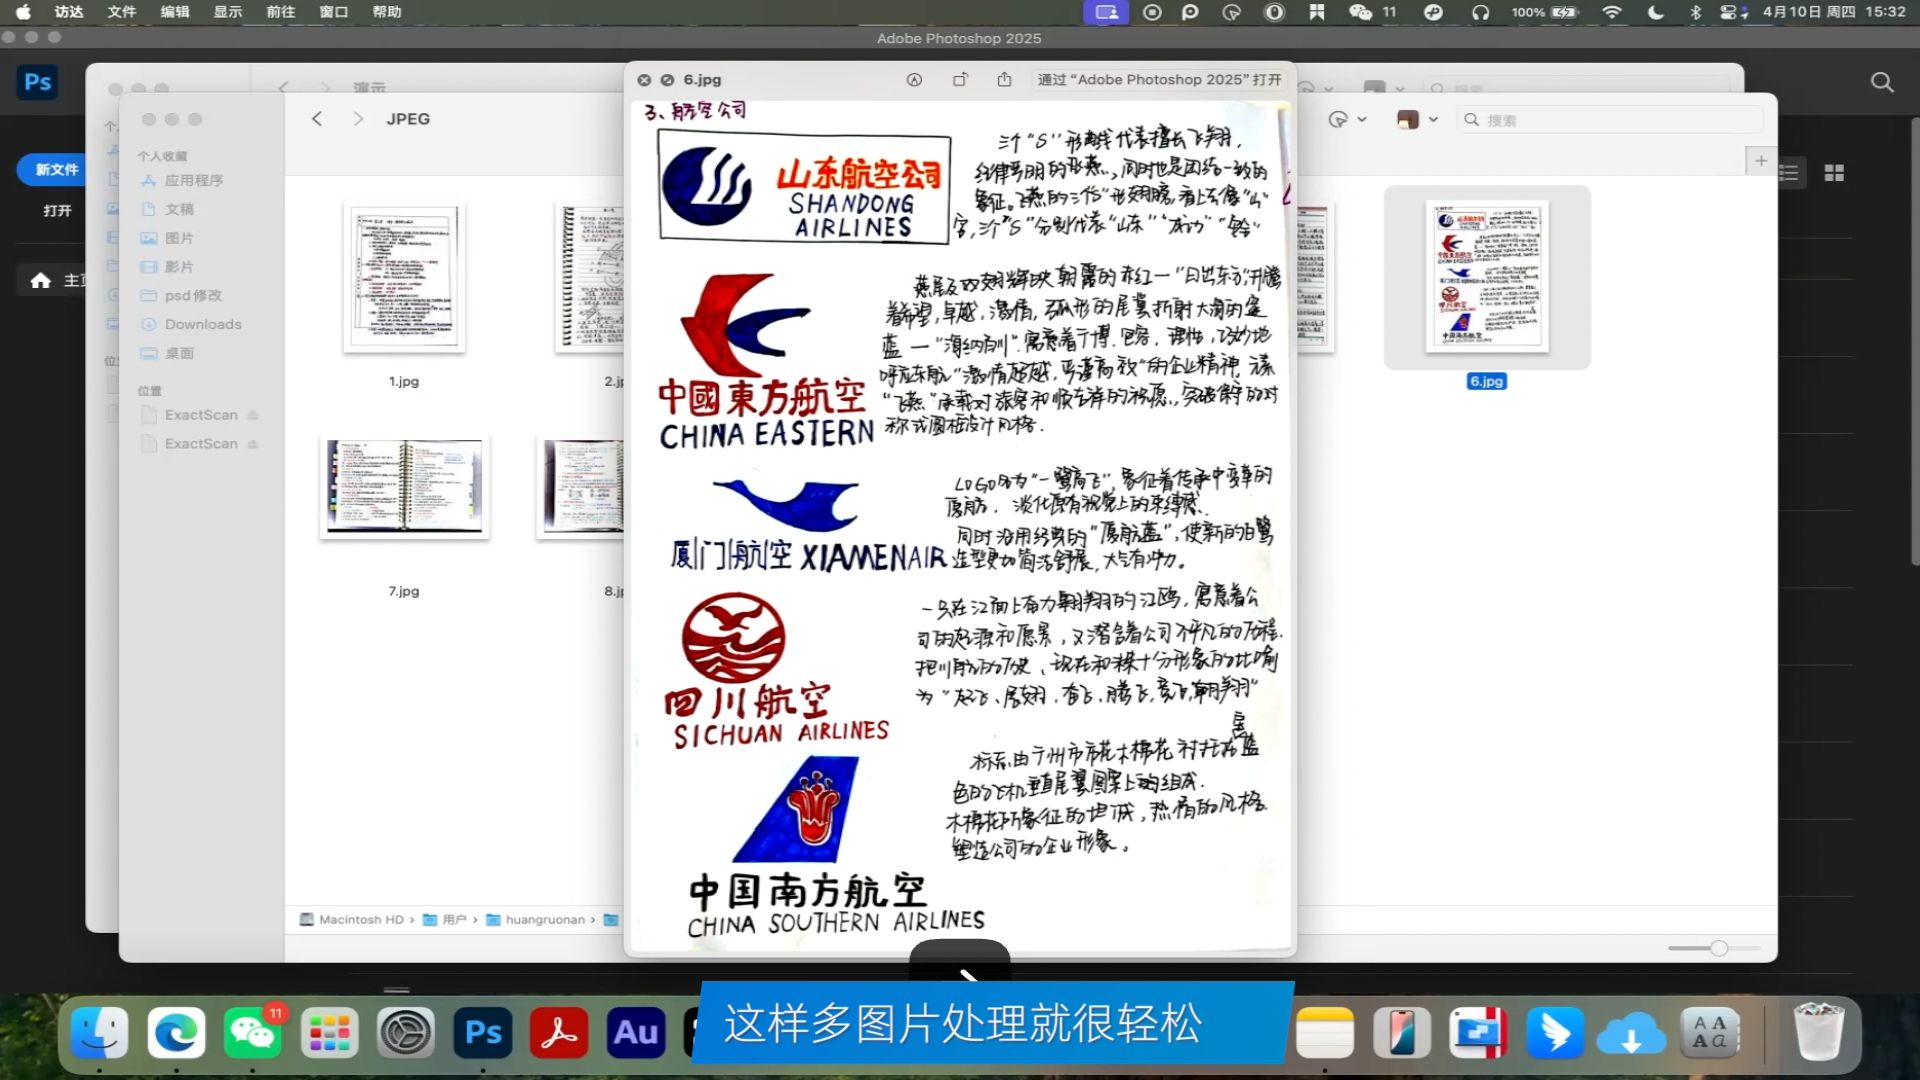The width and height of the screenshot is (1920, 1080).
Task: Open Adobe Audition from the Dock
Action: (x=636, y=1033)
